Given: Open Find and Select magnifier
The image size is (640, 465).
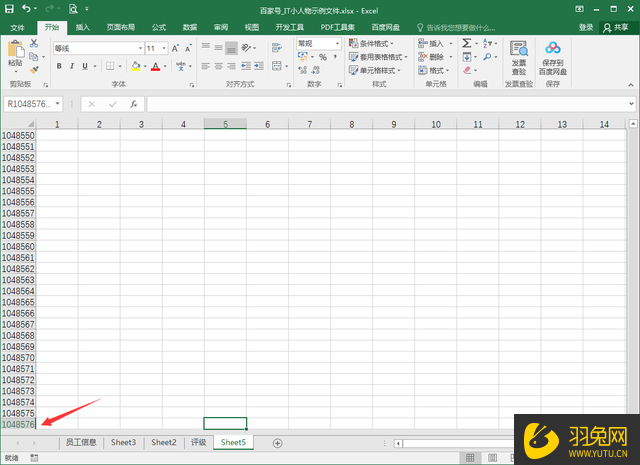Looking at the screenshot, I should (x=487, y=57).
